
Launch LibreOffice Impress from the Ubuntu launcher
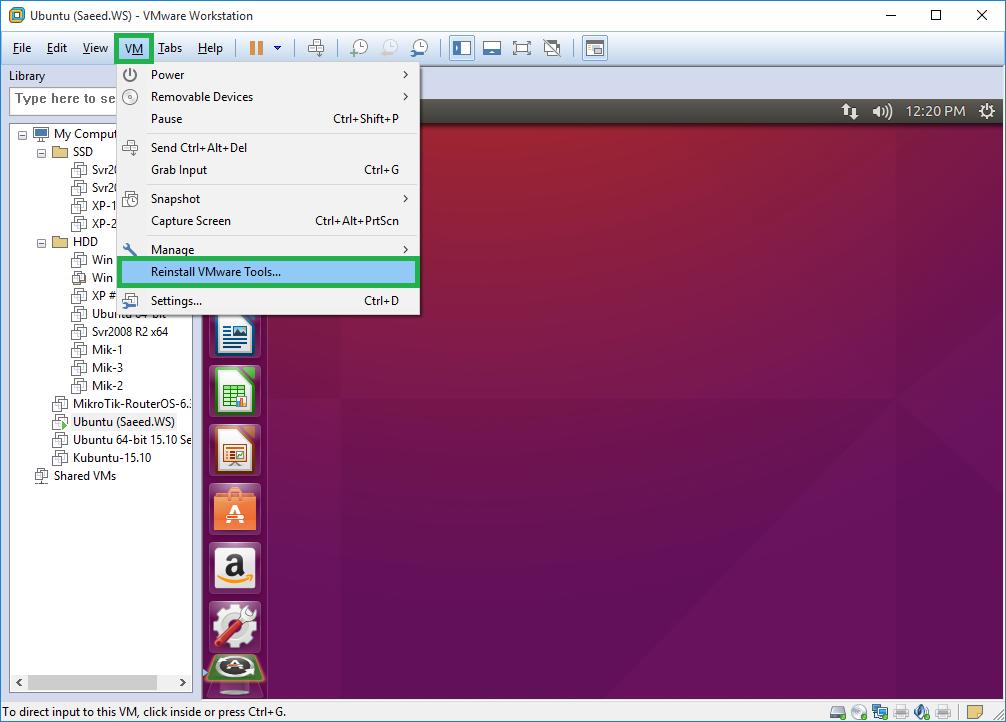click(x=235, y=450)
